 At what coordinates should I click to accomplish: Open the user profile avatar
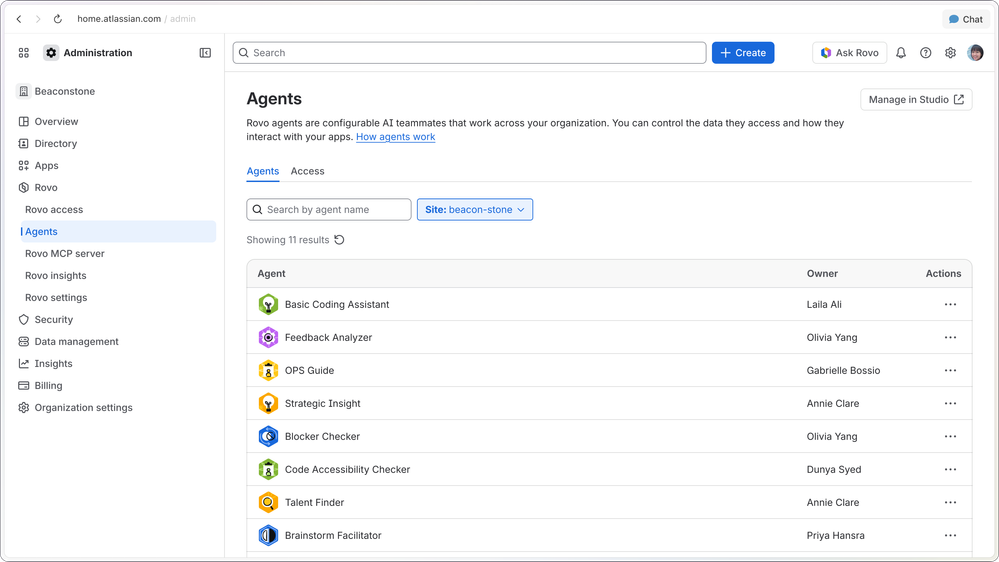975,53
